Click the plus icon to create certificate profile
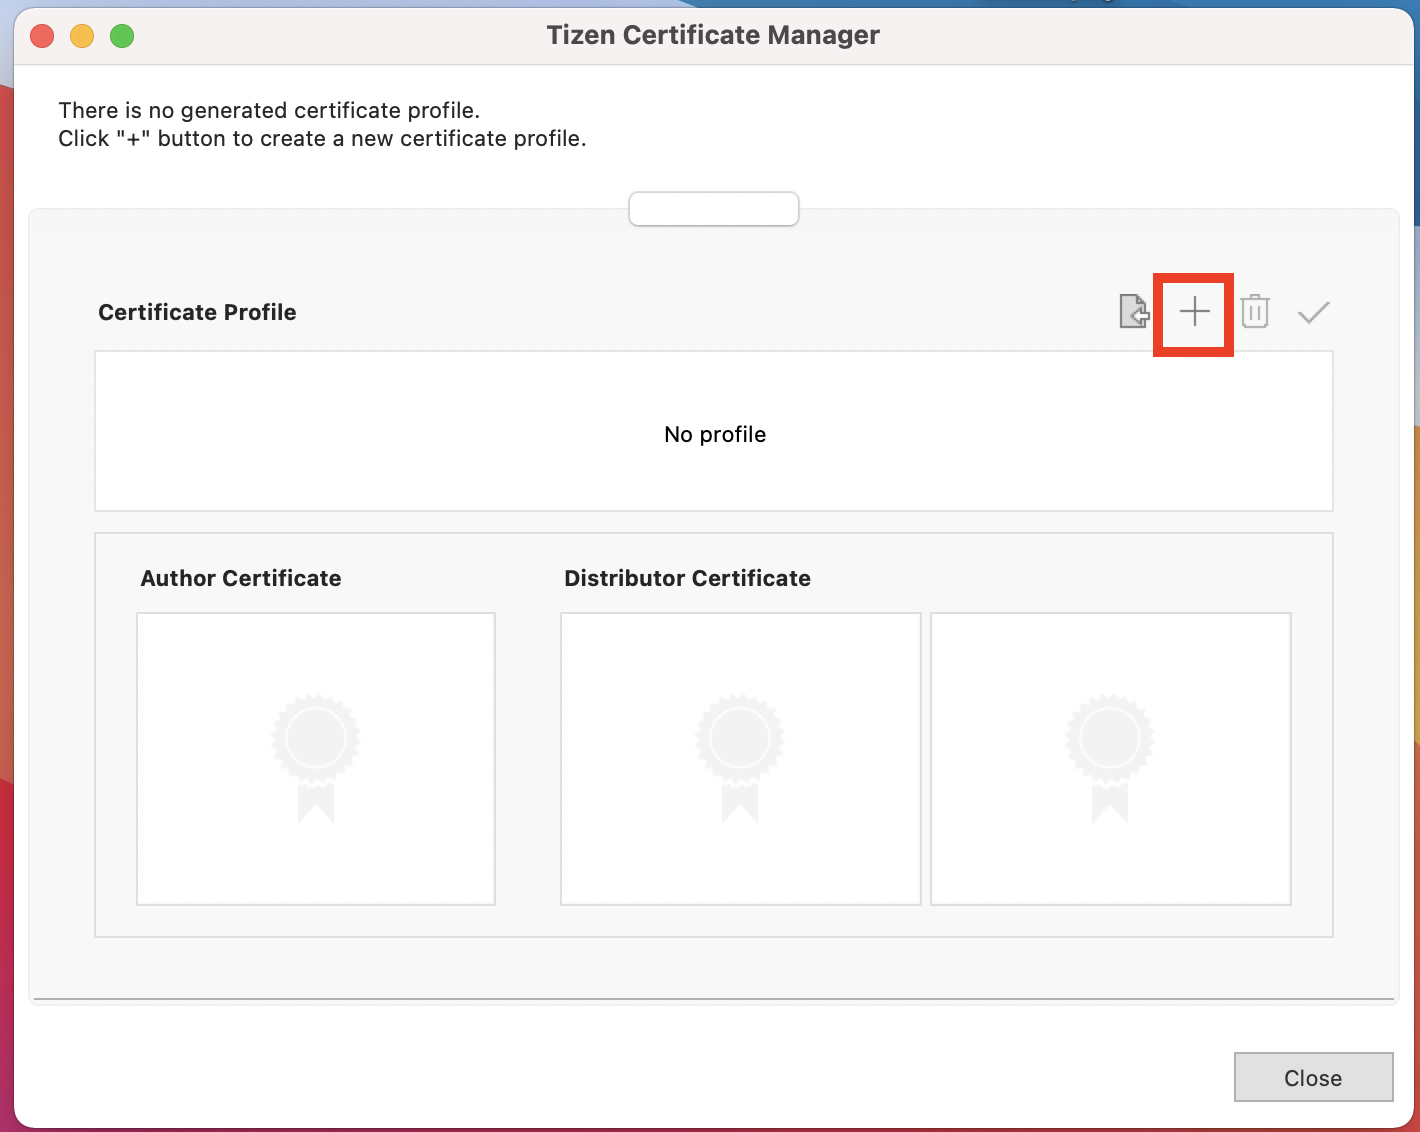The width and height of the screenshot is (1420, 1132). click(1194, 312)
